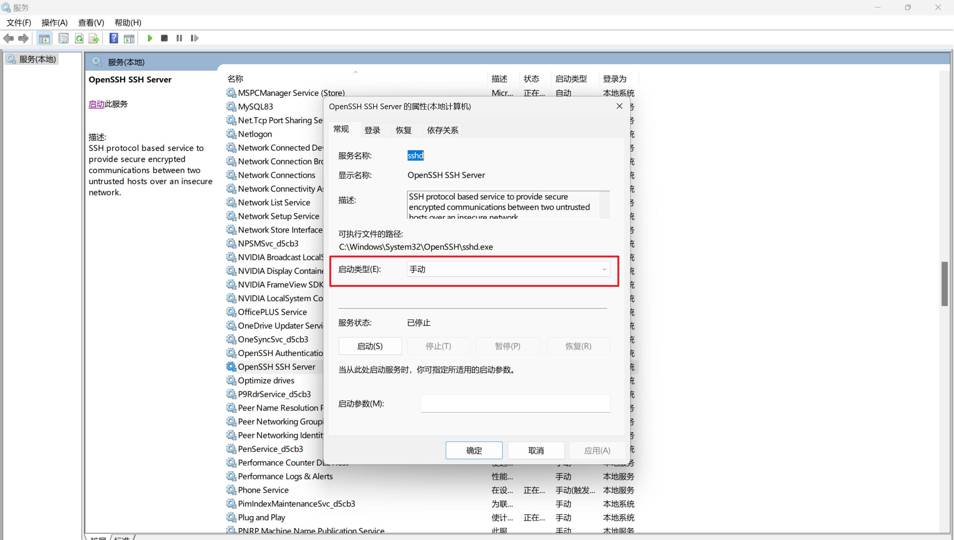The image size is (954, 540).
Task: Switch to the 登录 tab
Action: click(x=372, y=130)
